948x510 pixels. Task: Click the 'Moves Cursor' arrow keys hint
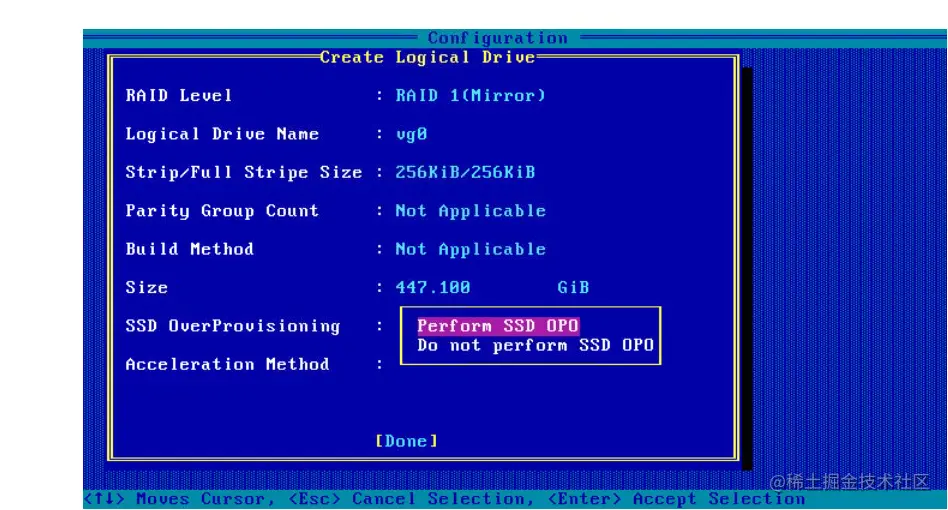(x=179, y=499)
